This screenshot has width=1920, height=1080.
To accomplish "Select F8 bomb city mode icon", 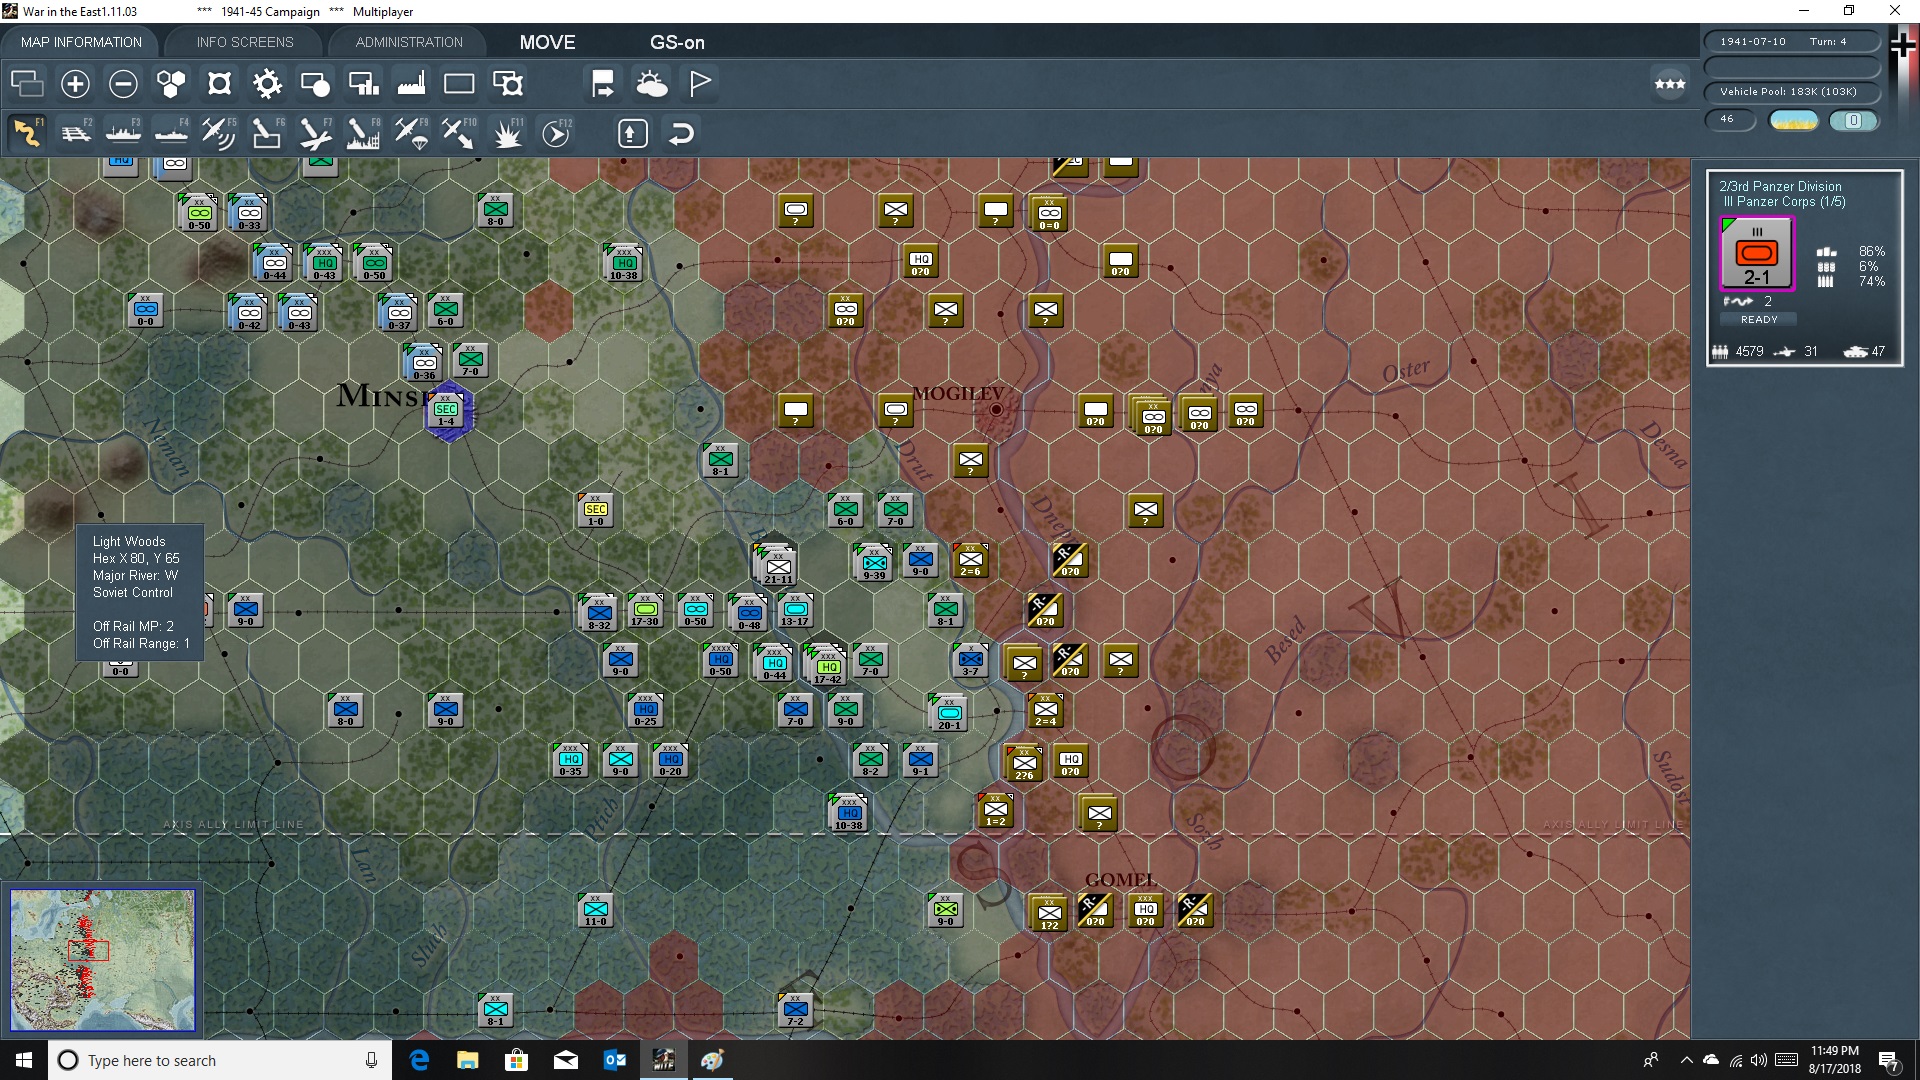I will (363, 133).
